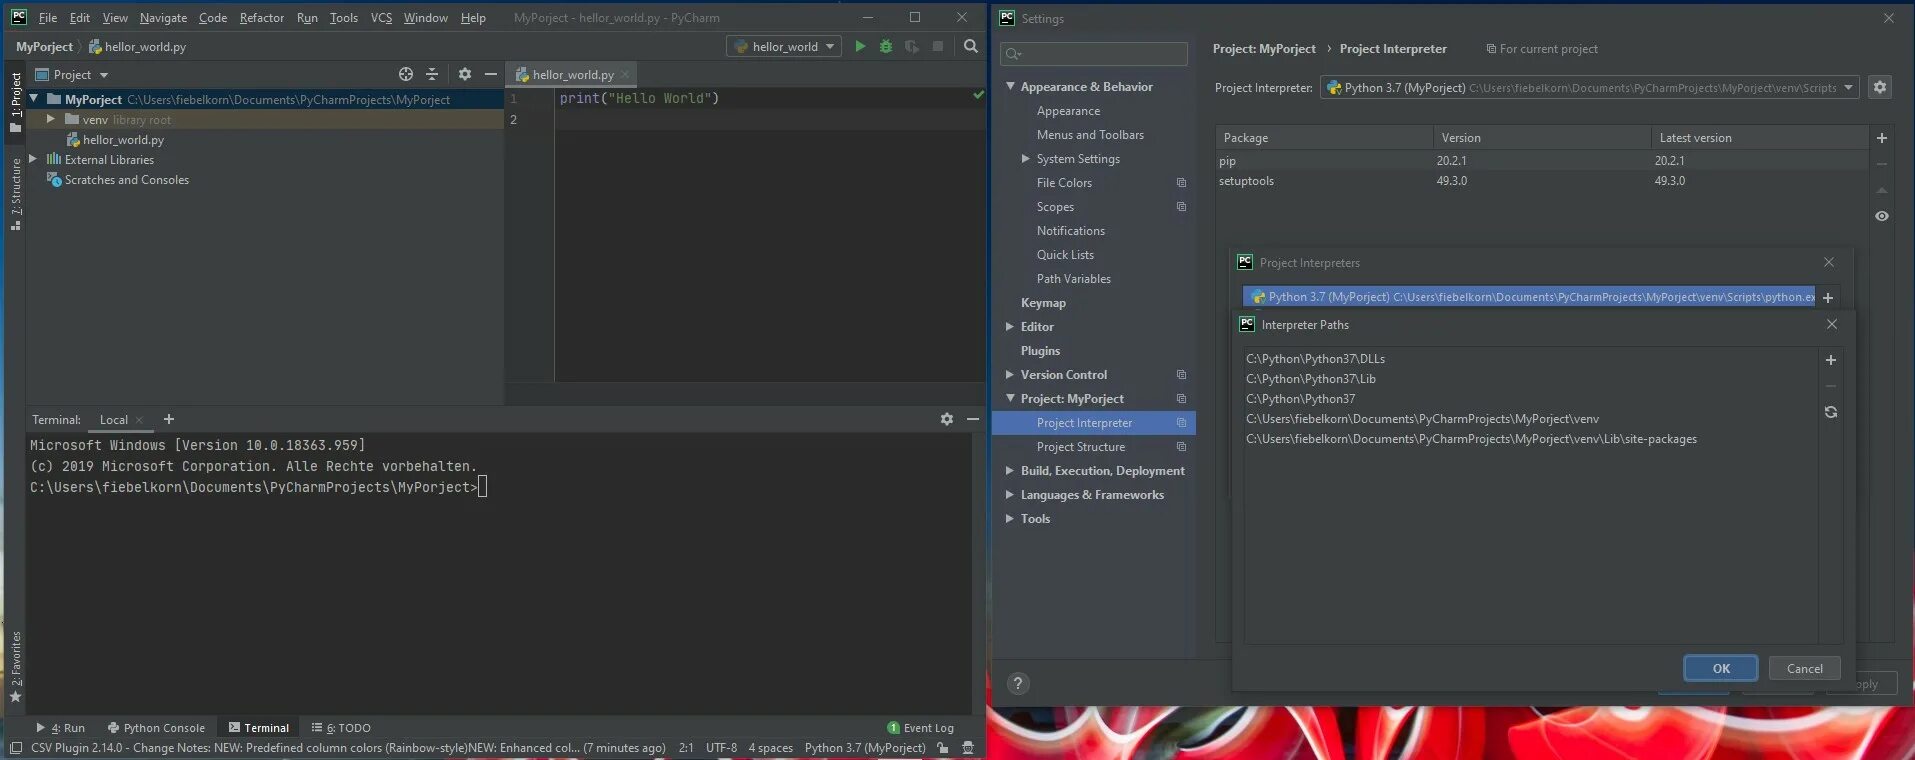This screenshot has width=1915, height=760.
Task: Expand Languages & Frameworks group
Action: coord(1010,494)
